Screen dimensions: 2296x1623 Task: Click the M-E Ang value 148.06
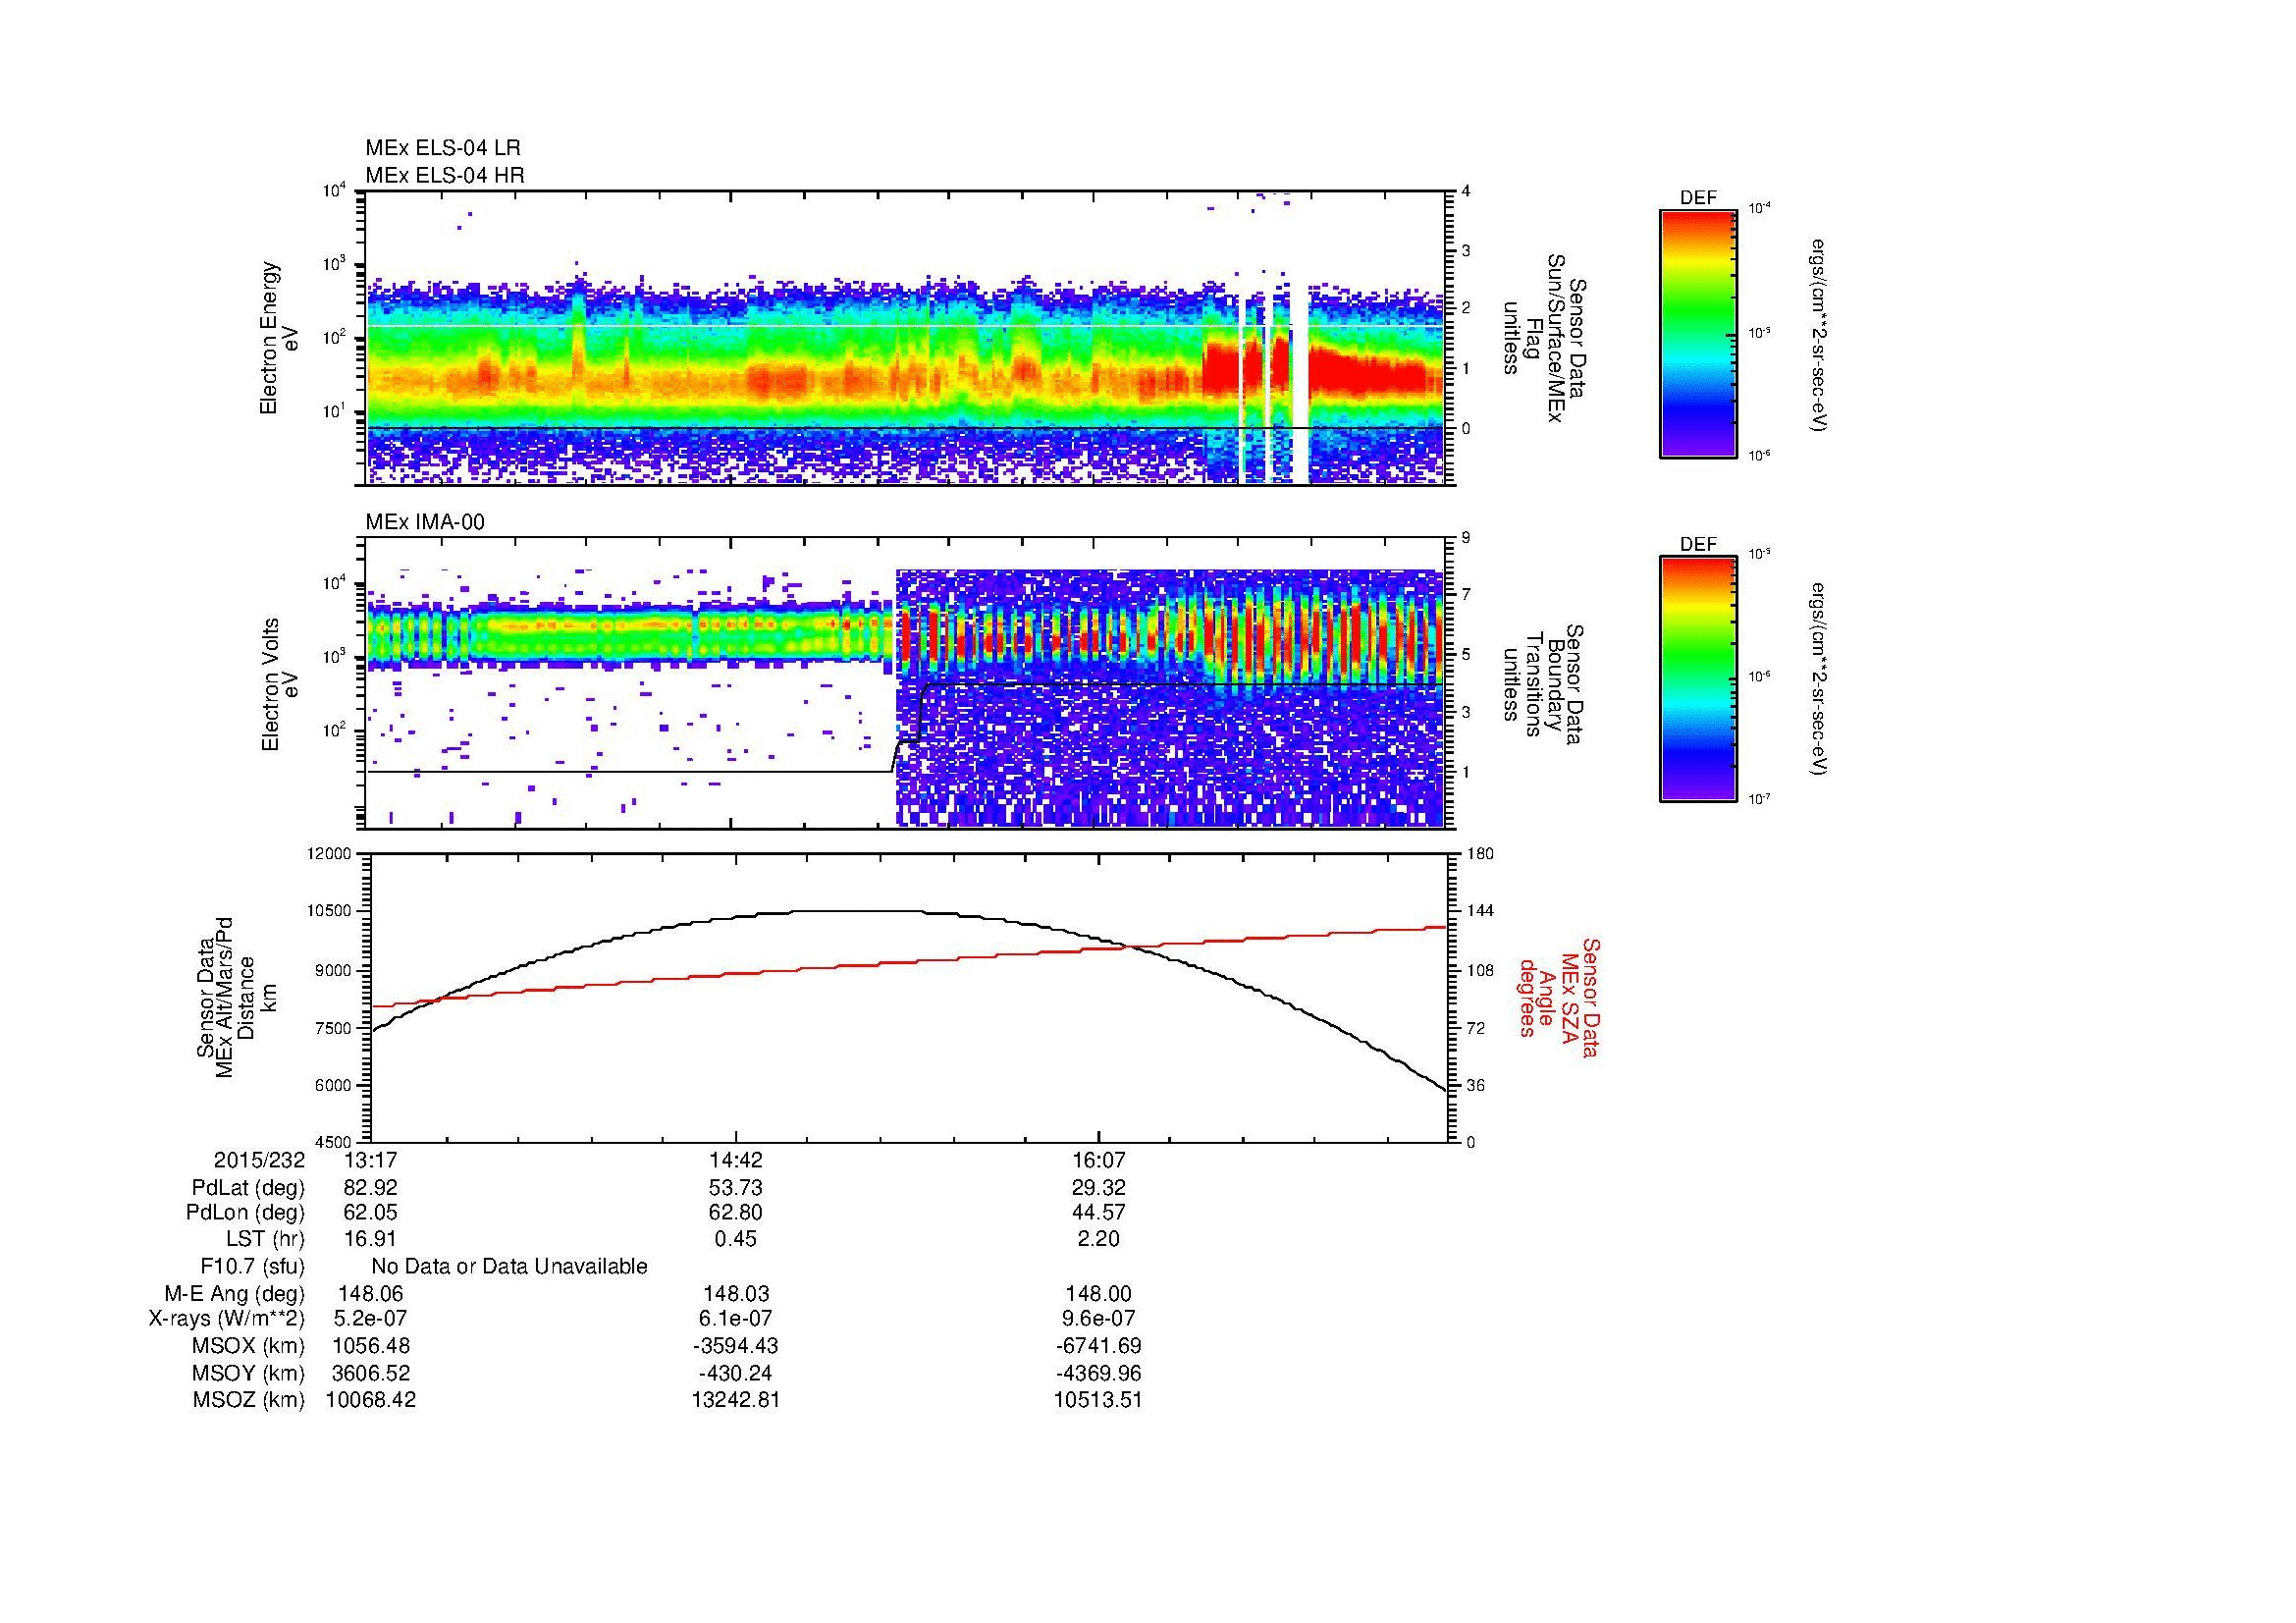370,1293
